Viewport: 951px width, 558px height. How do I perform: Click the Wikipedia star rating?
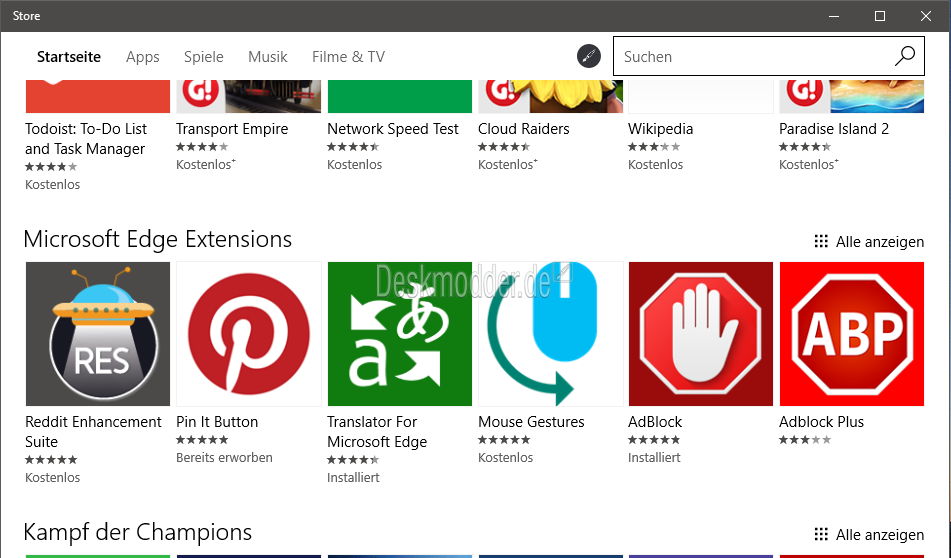click(x=654, y=147)
